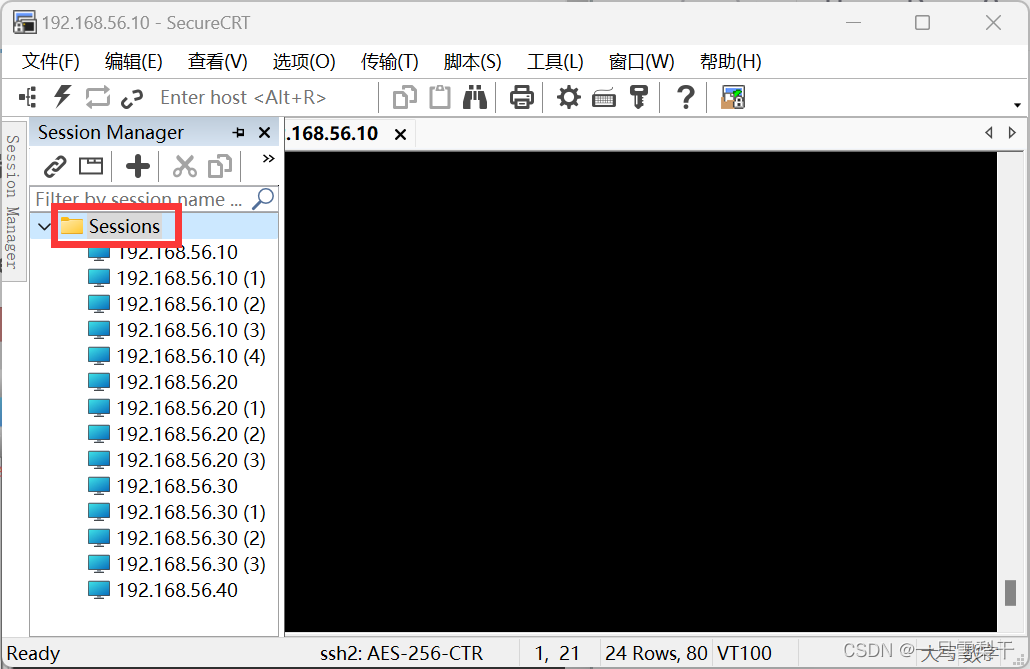Open the 传输(T) menu
This screenshot has width=1030, height=669.
pyautogui.click(x=389, y=61)
